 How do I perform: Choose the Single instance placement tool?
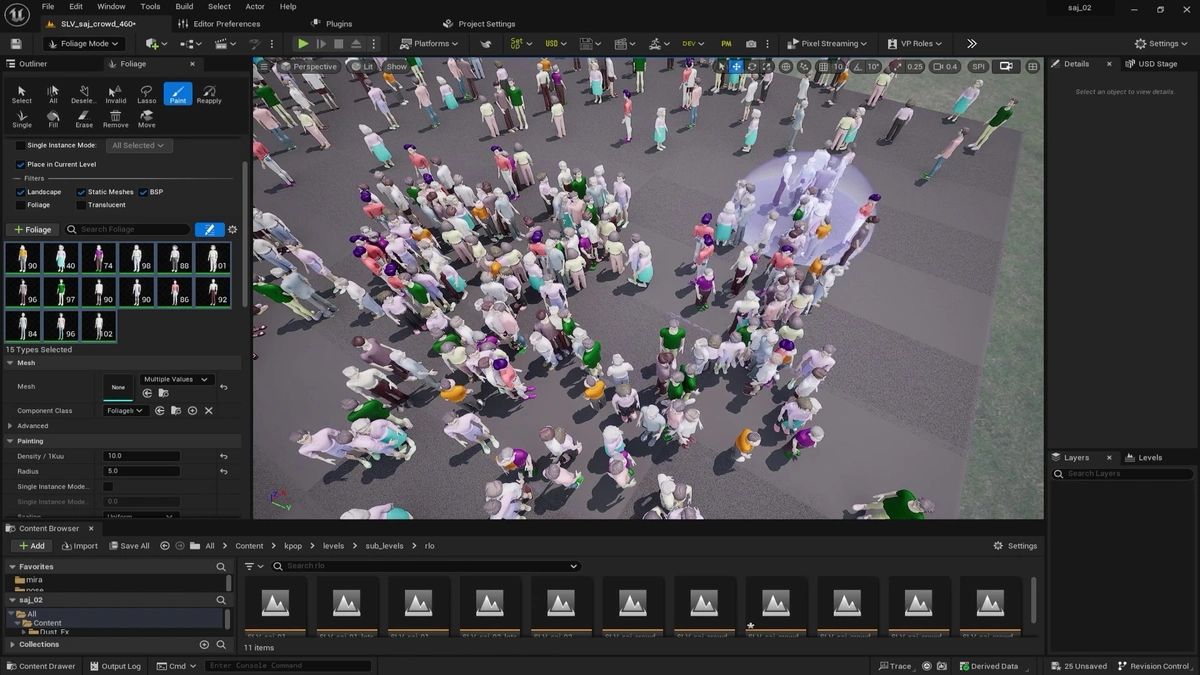tap(21, 118)
